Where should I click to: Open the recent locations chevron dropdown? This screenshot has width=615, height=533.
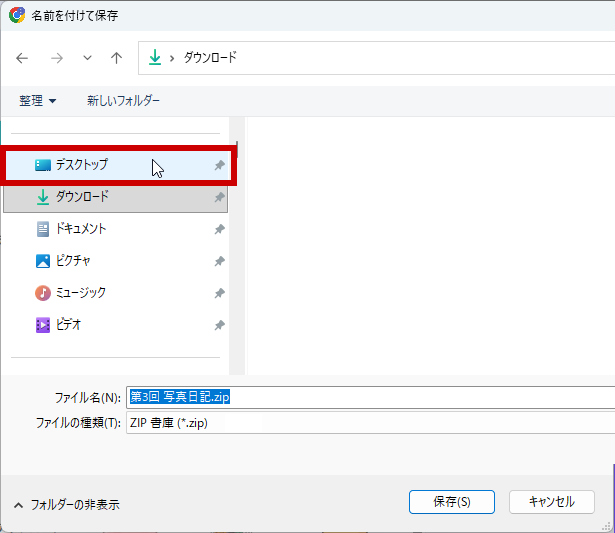(x=87, y=58)
